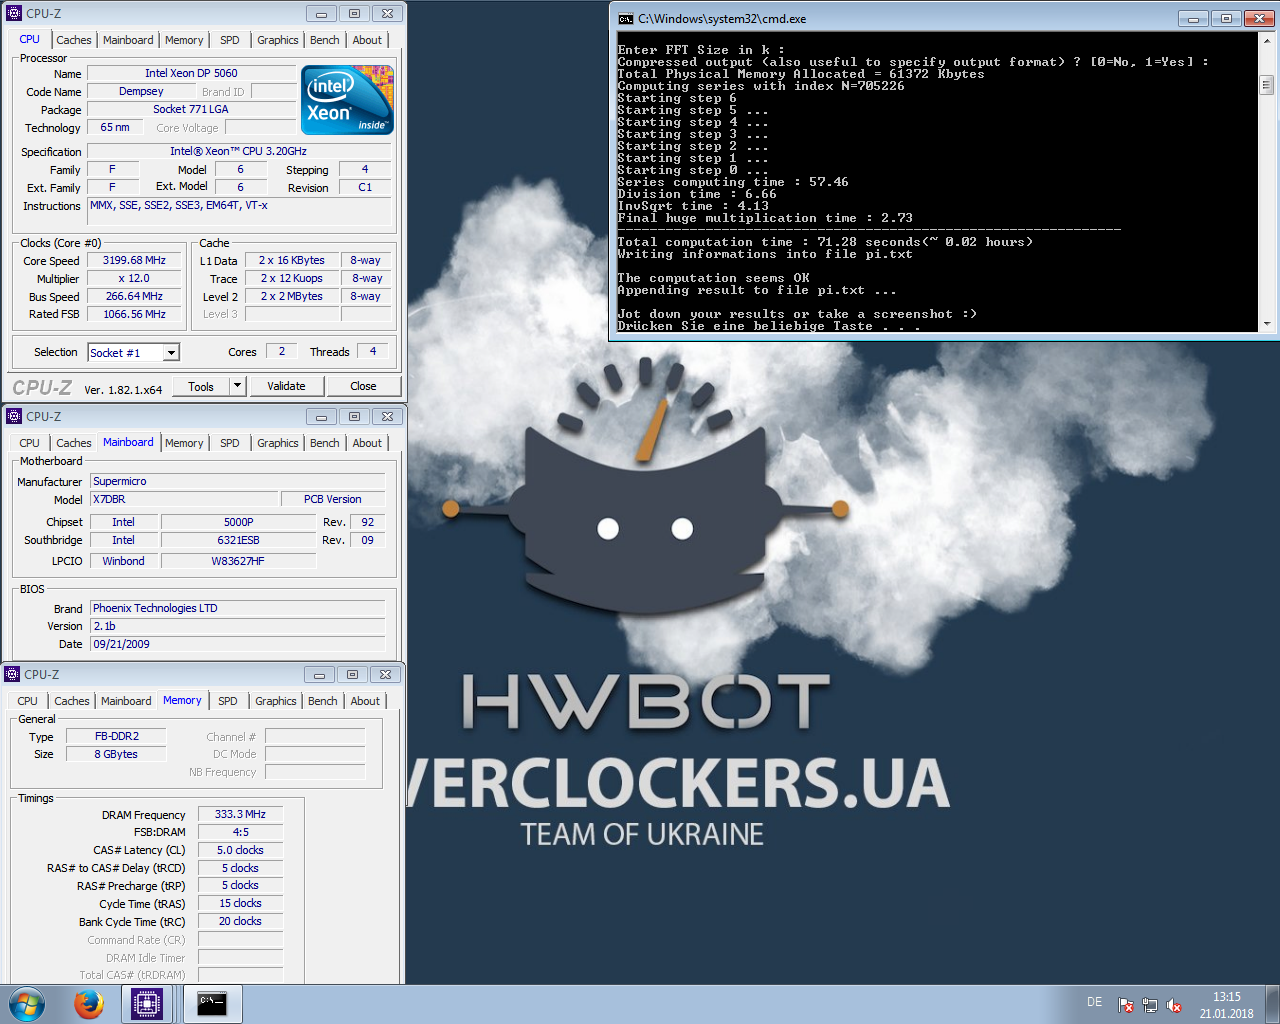Click Rated FSB value 1066.56 MHz
The image size is (1280, 1024).
coord(135,314)
